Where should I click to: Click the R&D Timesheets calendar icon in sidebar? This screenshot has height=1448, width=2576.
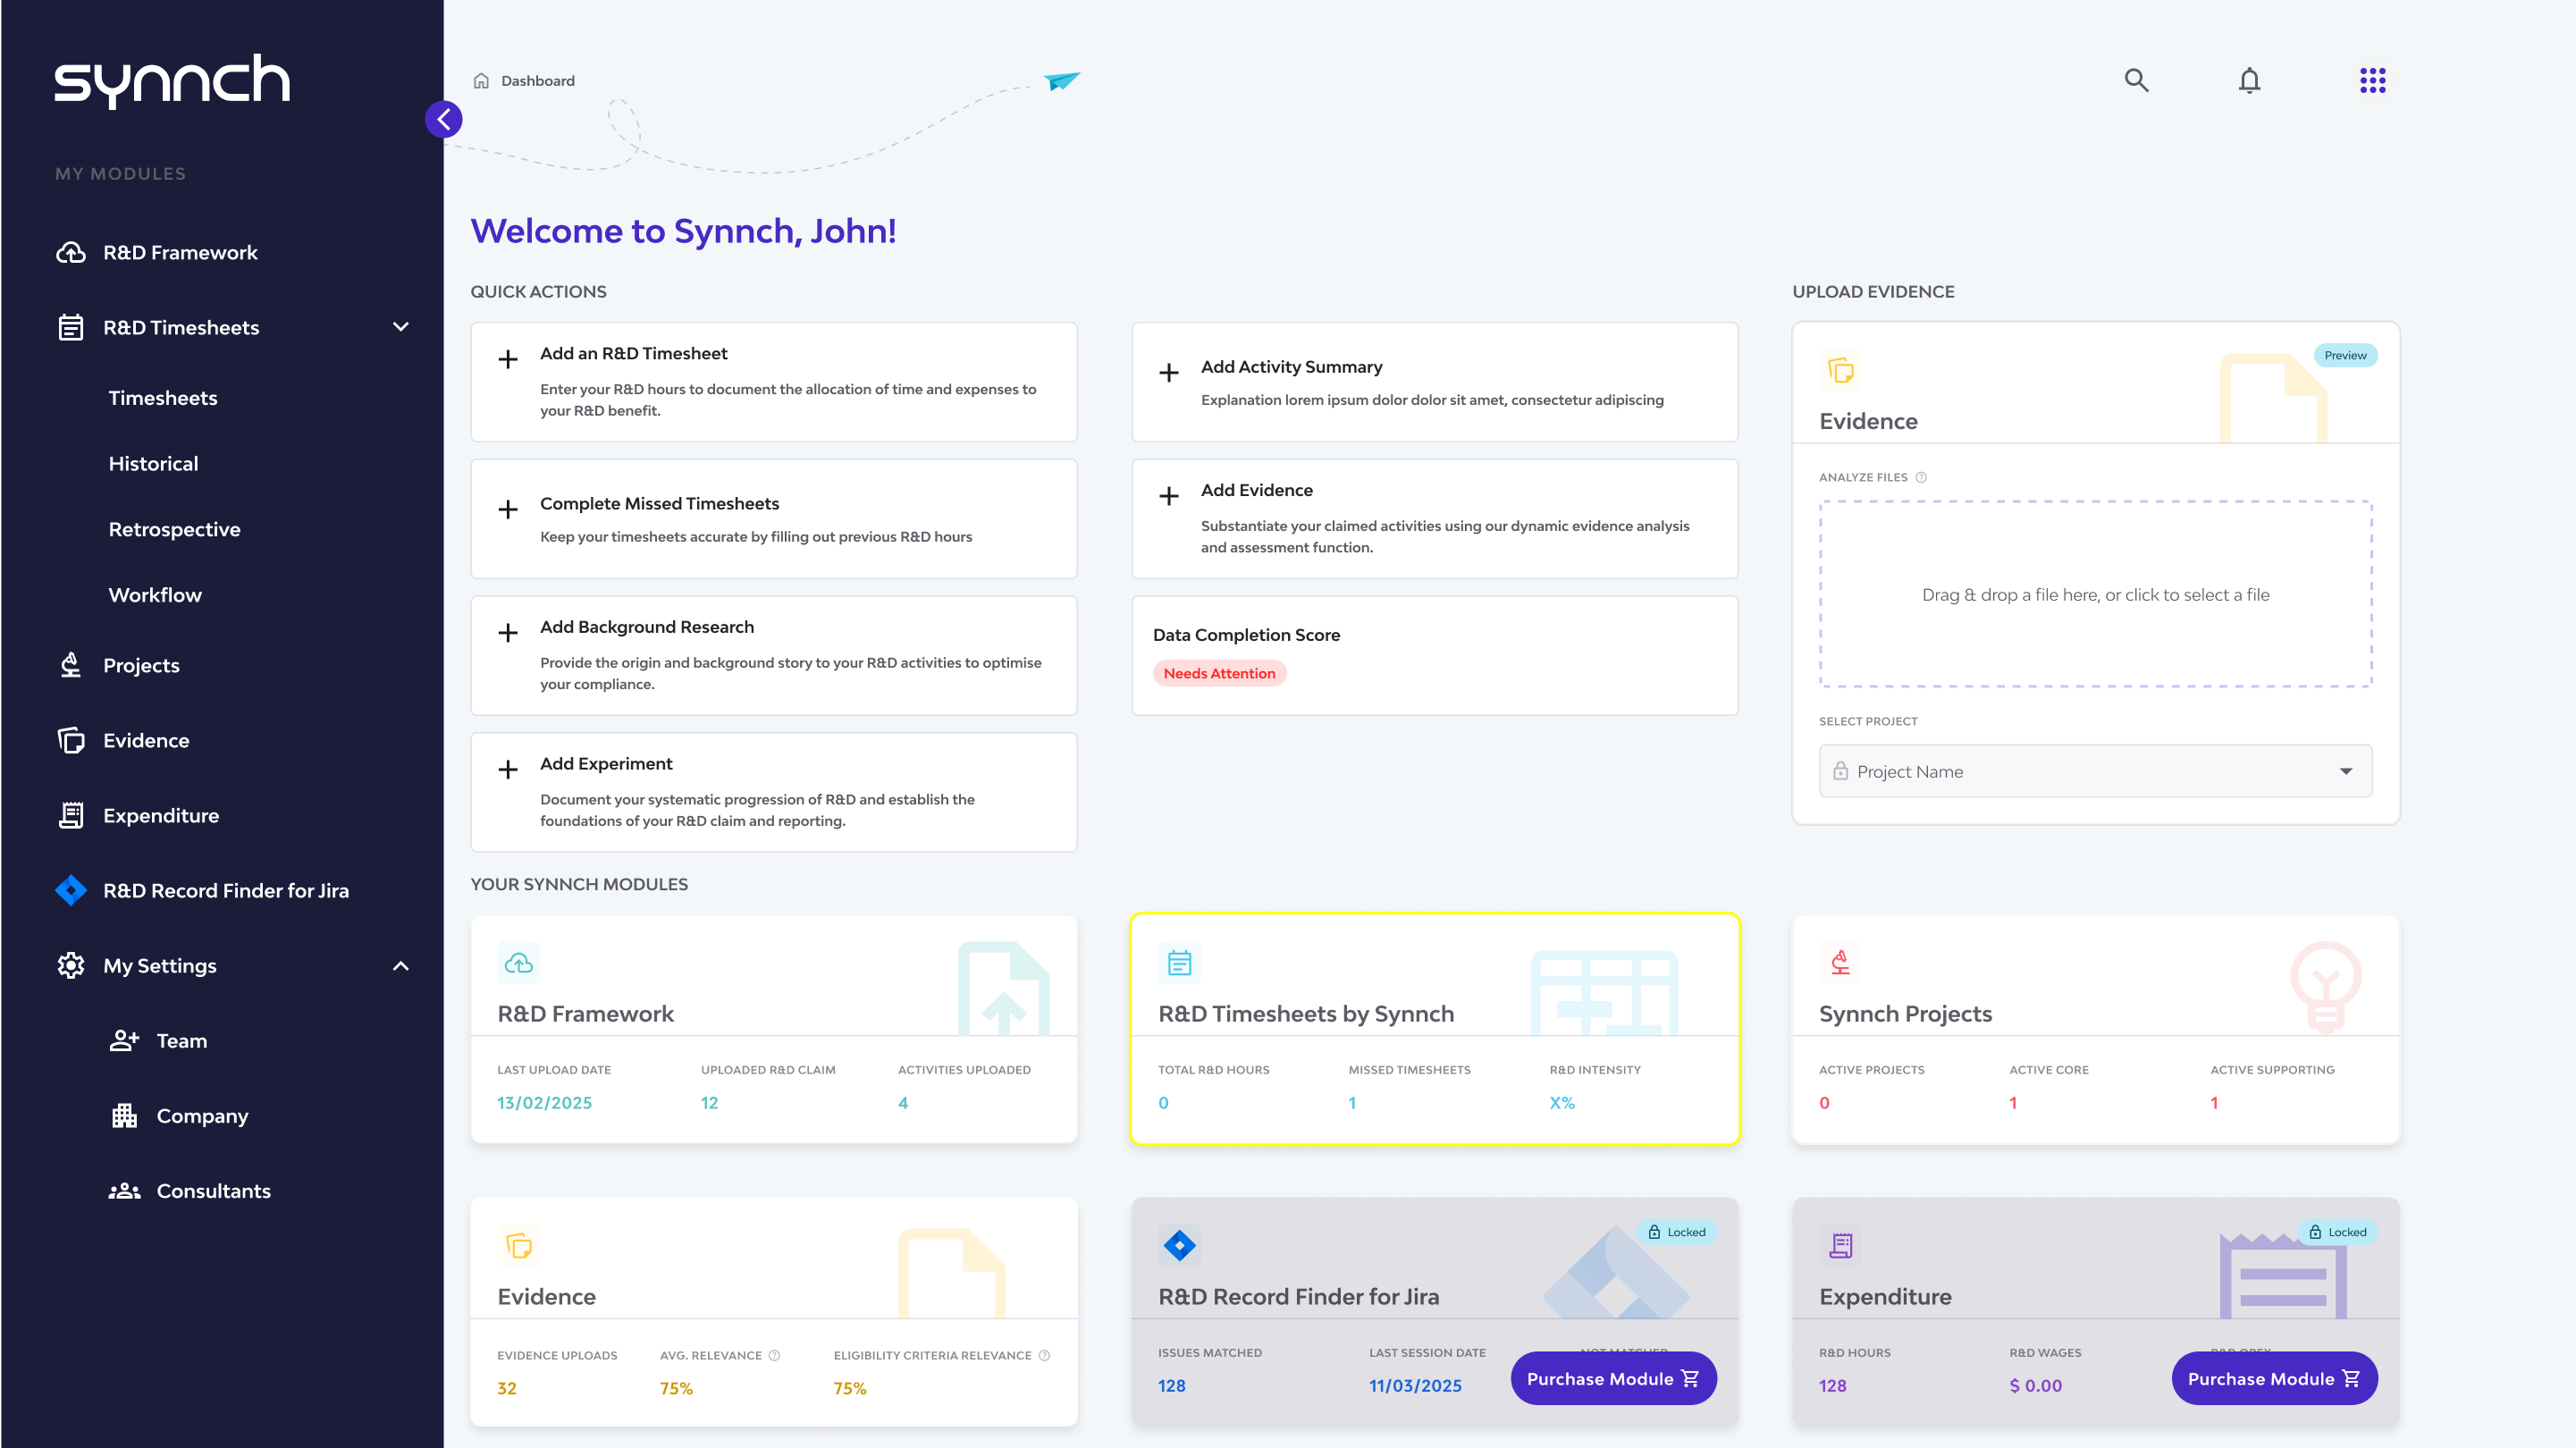[x=70, y=327]
